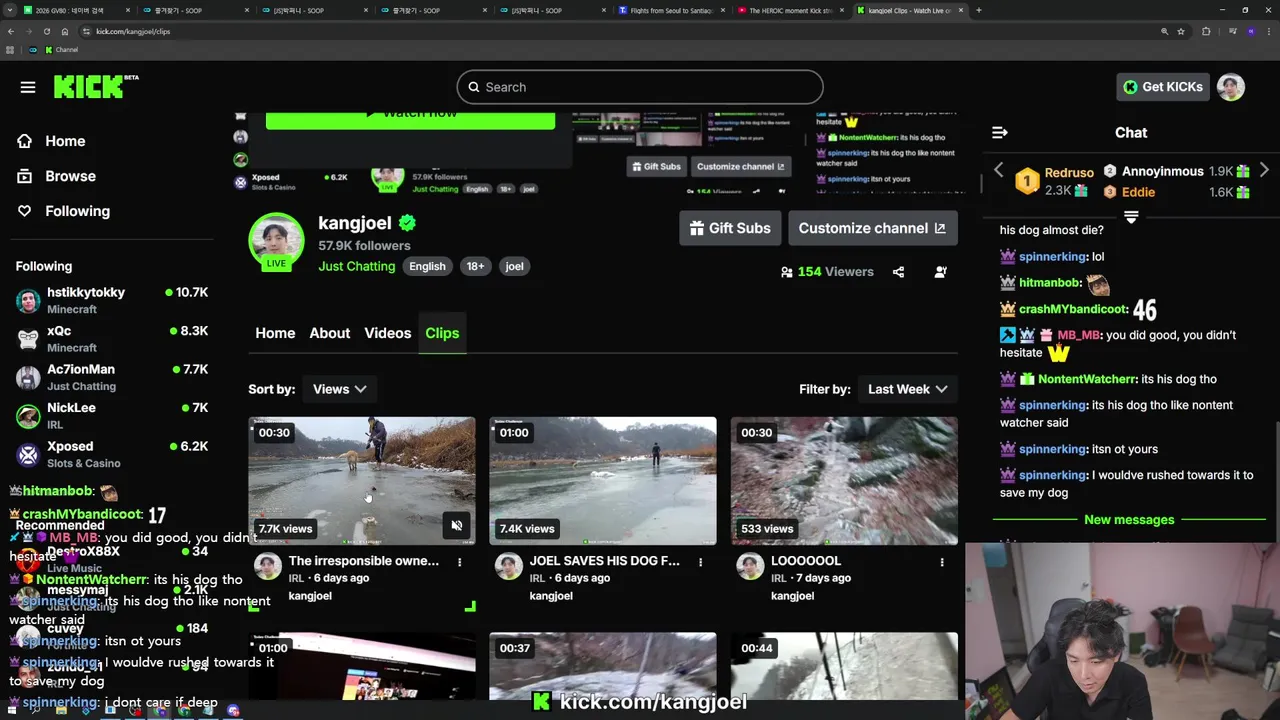The width and height of the screenshot is (1280, 720).
Task: Open the 00:44 clip thumbnail
Action: click(844, 666)
